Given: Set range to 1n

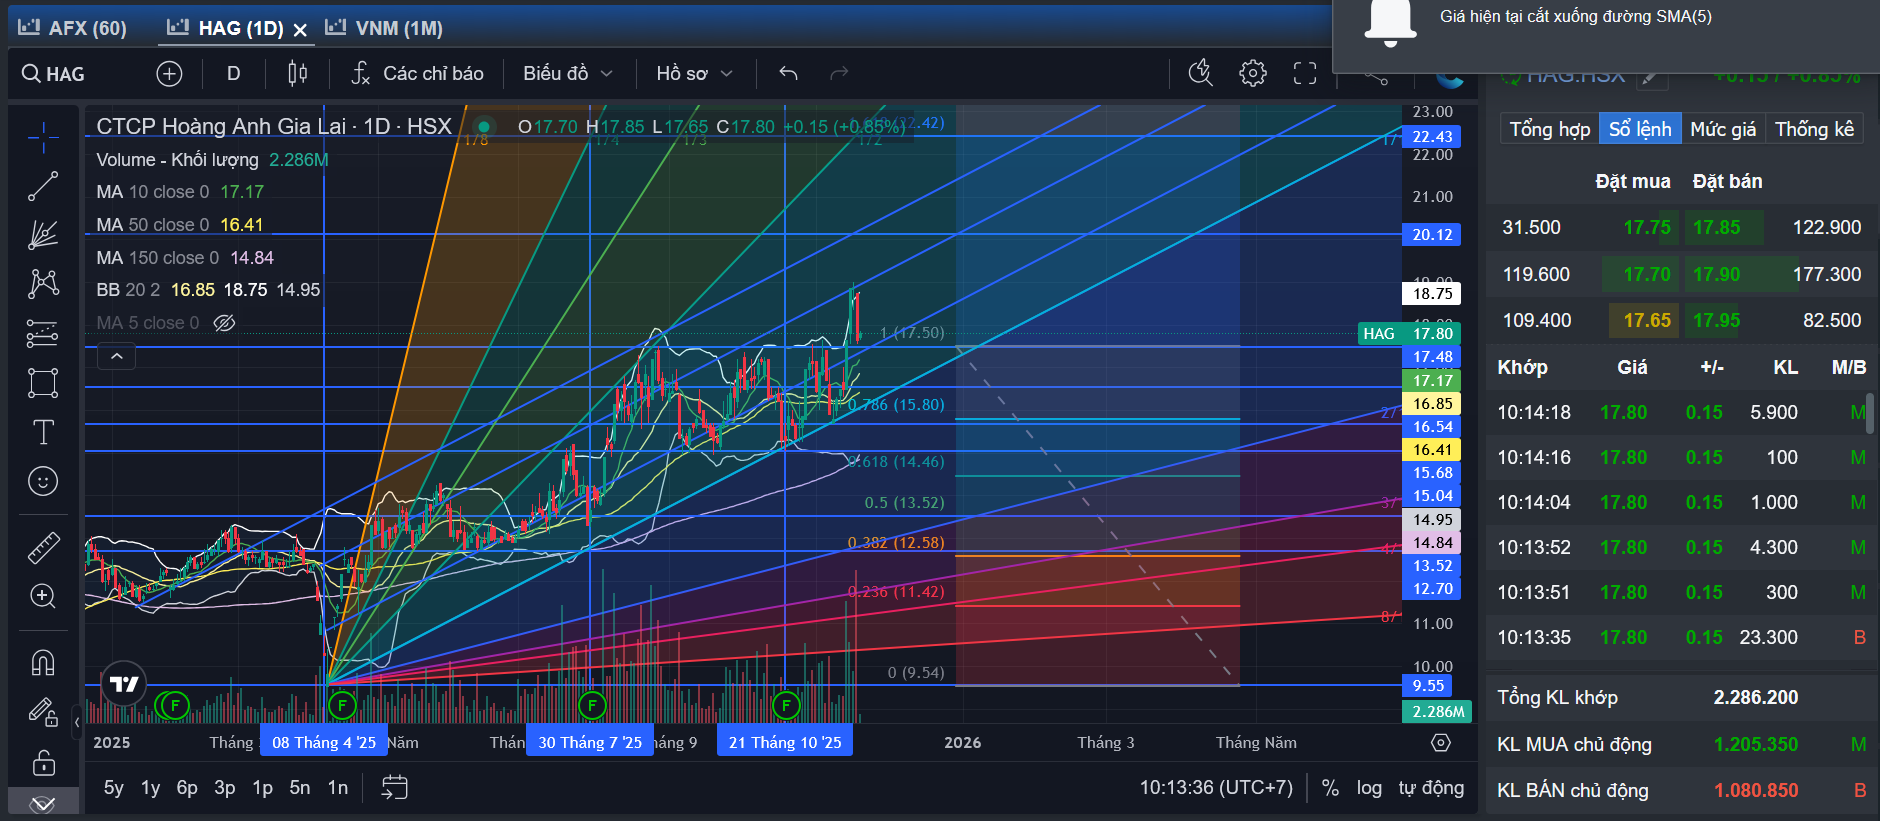Looking at the screenshot, I should [338, 788].
